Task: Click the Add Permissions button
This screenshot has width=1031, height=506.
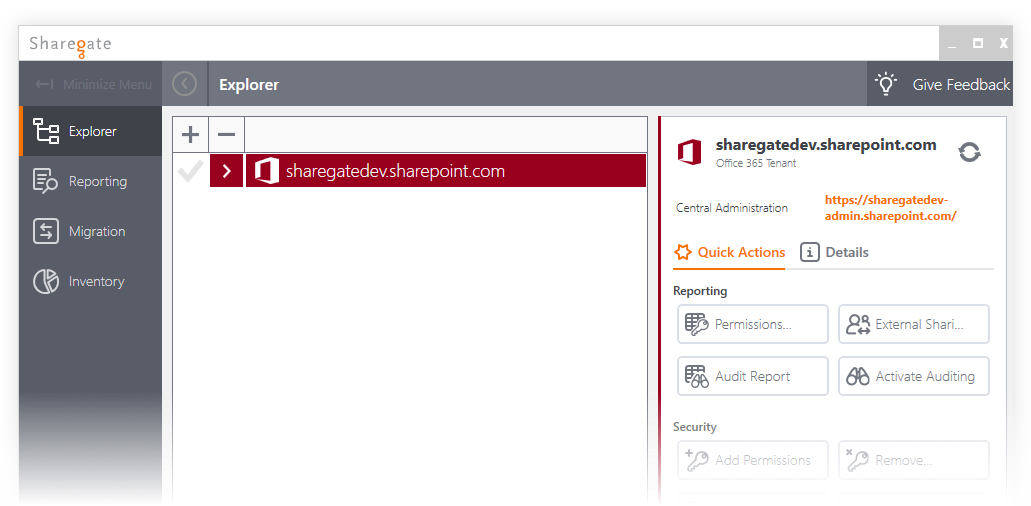Action: click(x=753, y=460)
